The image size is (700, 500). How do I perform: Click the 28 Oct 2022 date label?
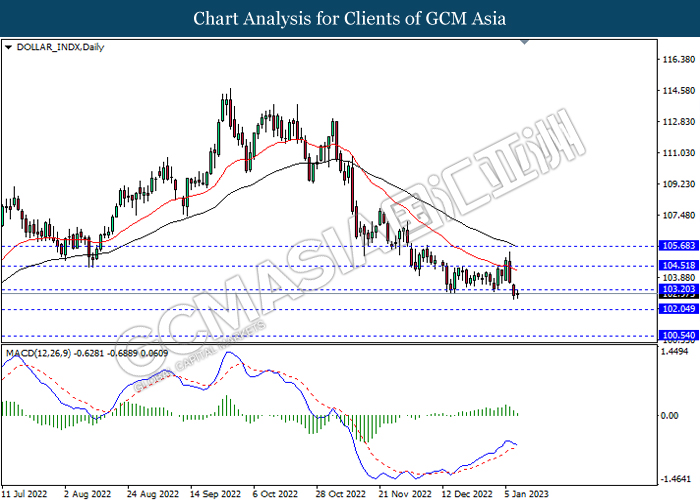click(x=341, y=494)
